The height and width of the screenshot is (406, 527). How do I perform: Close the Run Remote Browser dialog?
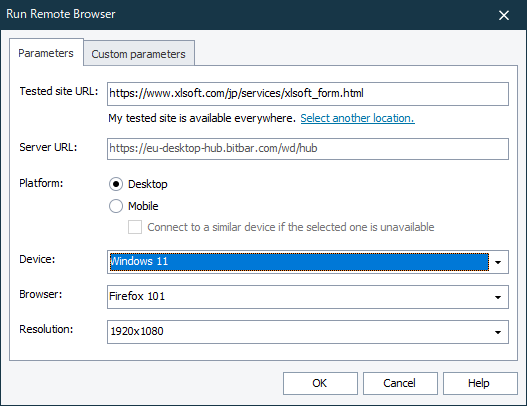click(503, 15)
